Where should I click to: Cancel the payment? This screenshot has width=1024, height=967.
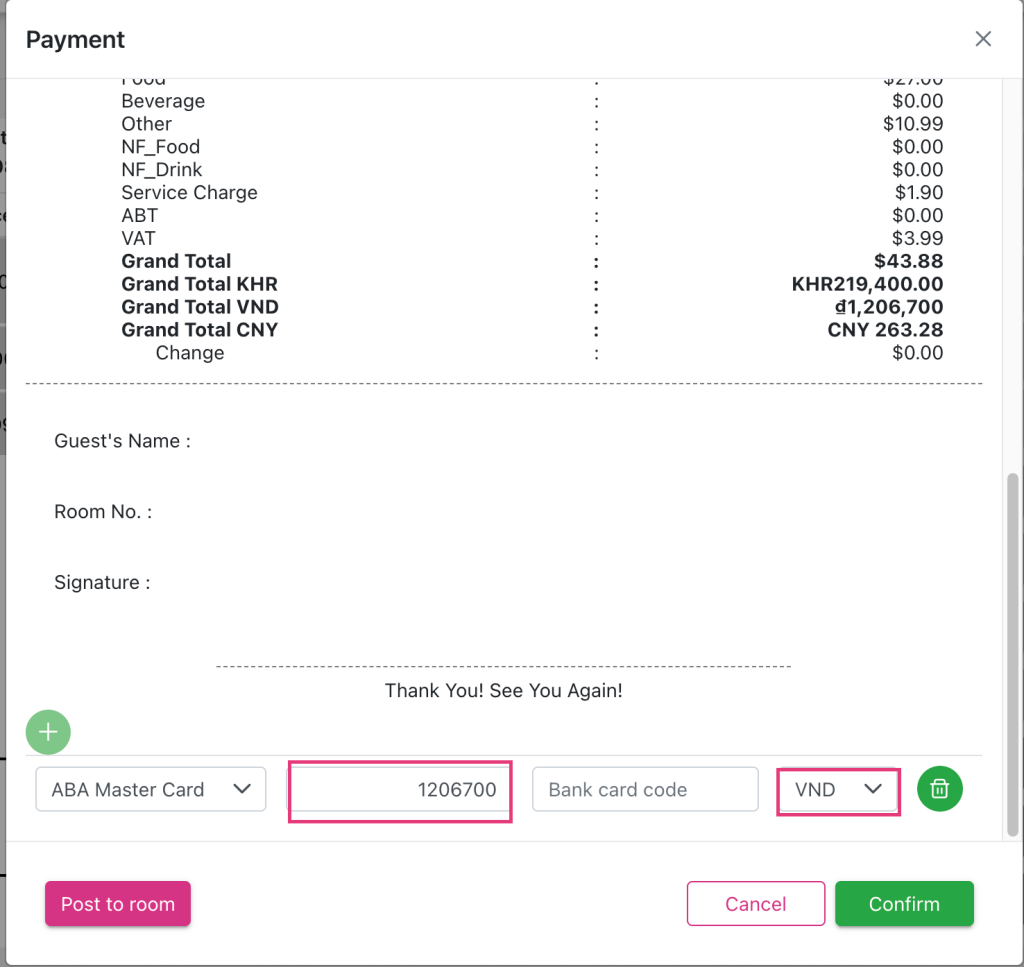(755, 904)
